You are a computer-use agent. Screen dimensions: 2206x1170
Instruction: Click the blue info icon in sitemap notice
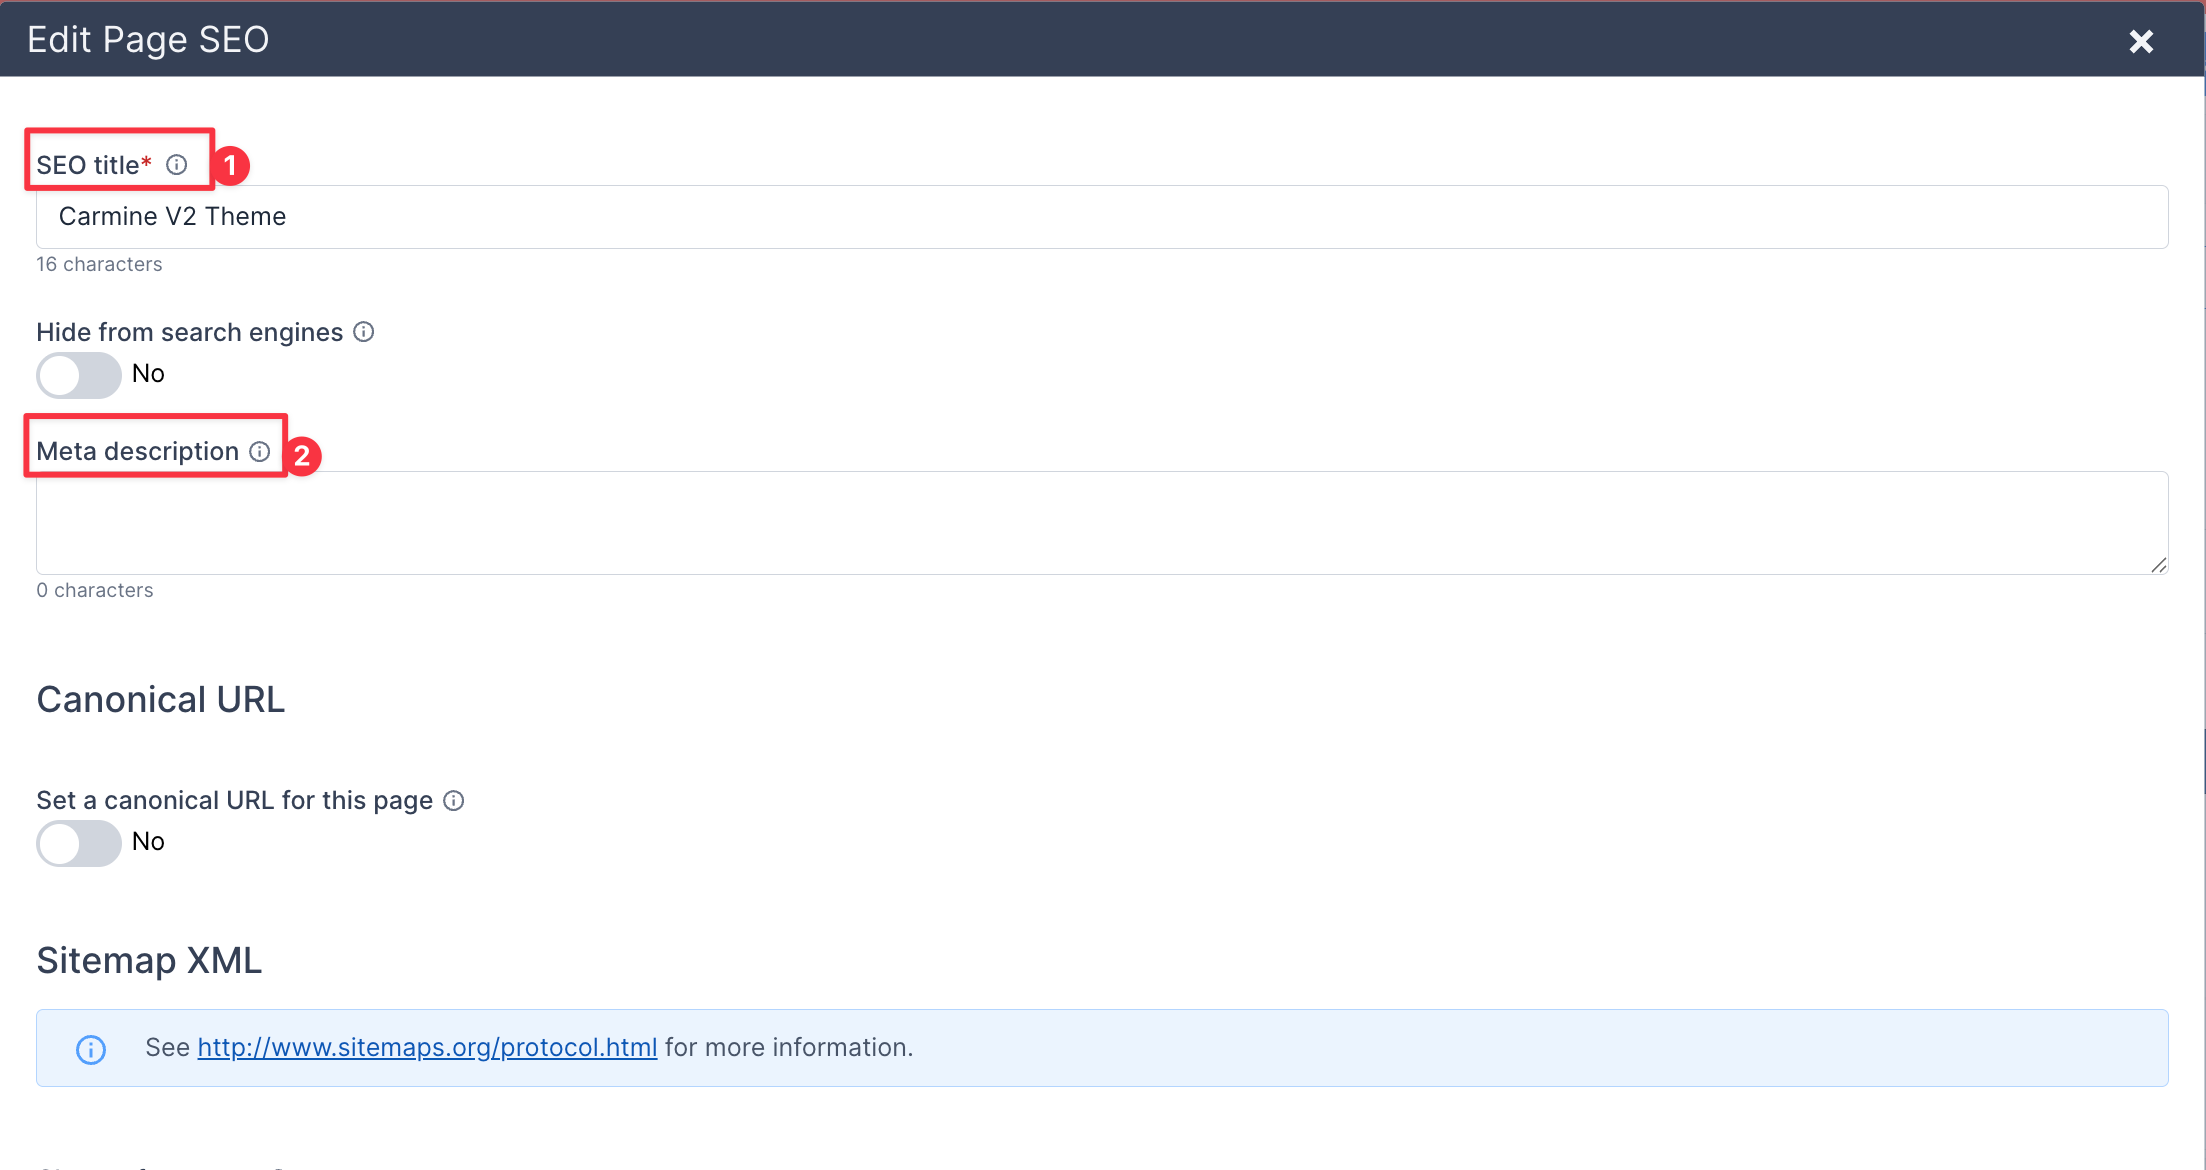[91, 1049]
